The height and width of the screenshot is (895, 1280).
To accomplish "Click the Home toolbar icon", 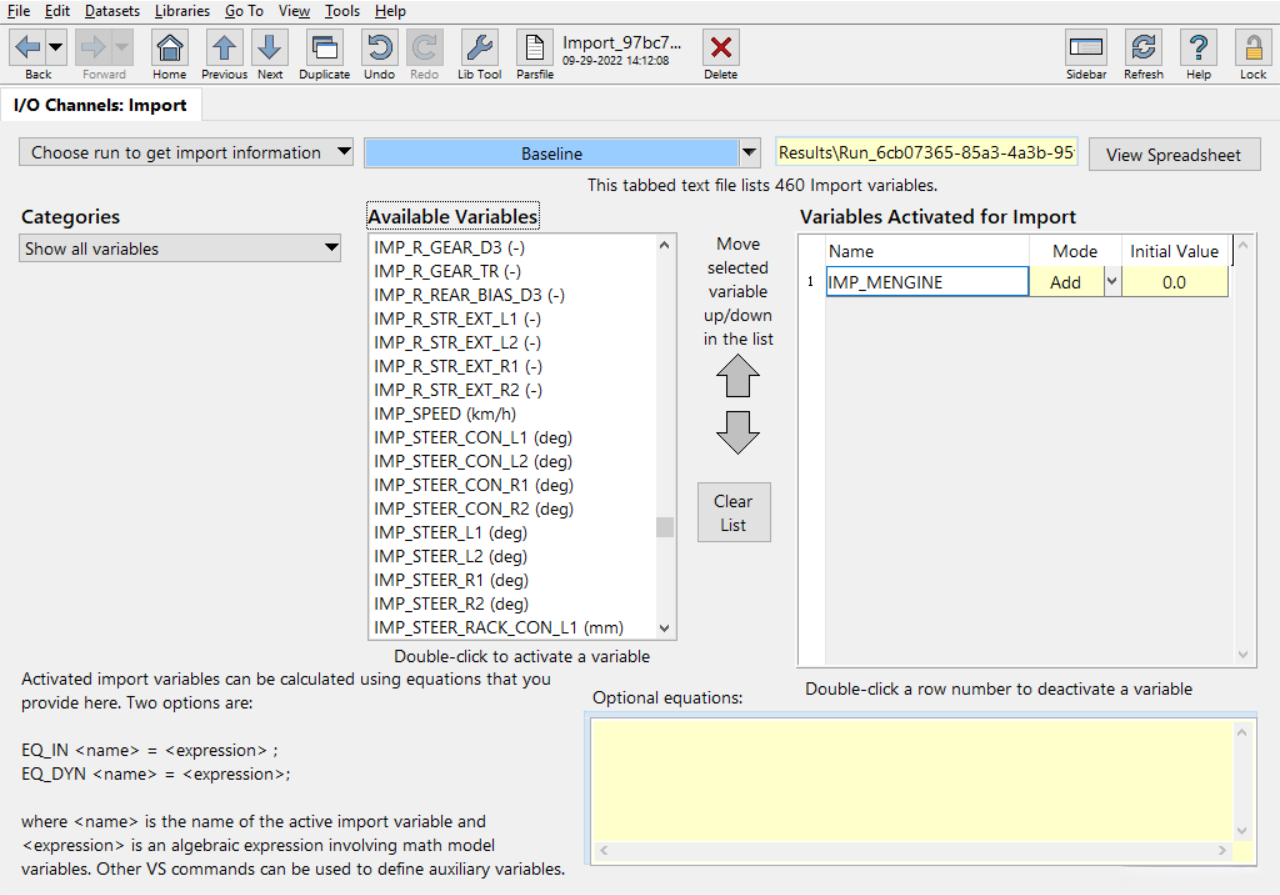I will coord(169,48).
